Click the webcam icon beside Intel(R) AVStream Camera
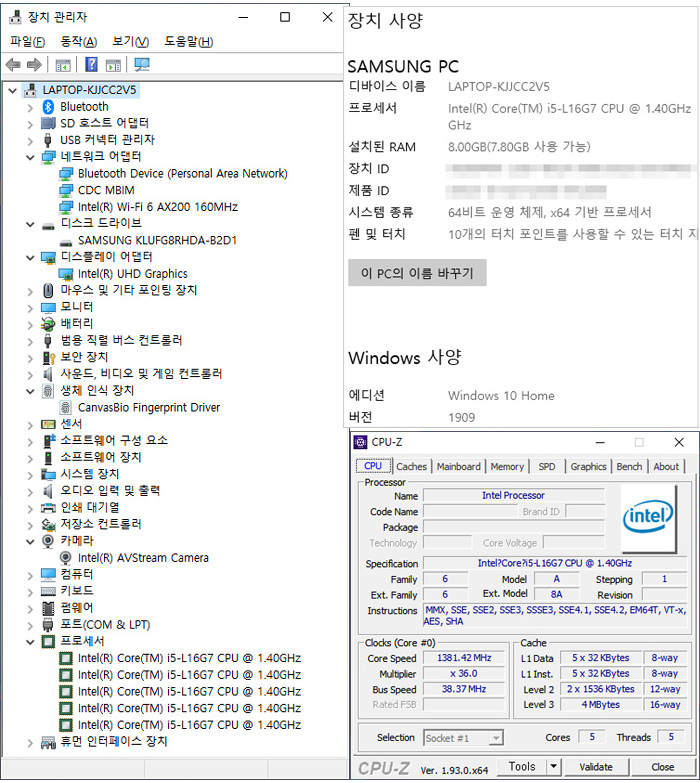The image size is (700, 783). [65, 557]
